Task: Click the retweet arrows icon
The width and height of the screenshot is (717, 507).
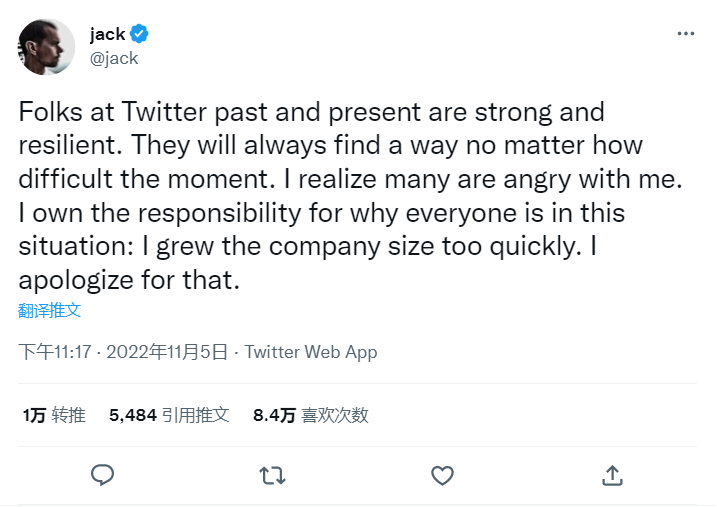Action: point(272,474)
